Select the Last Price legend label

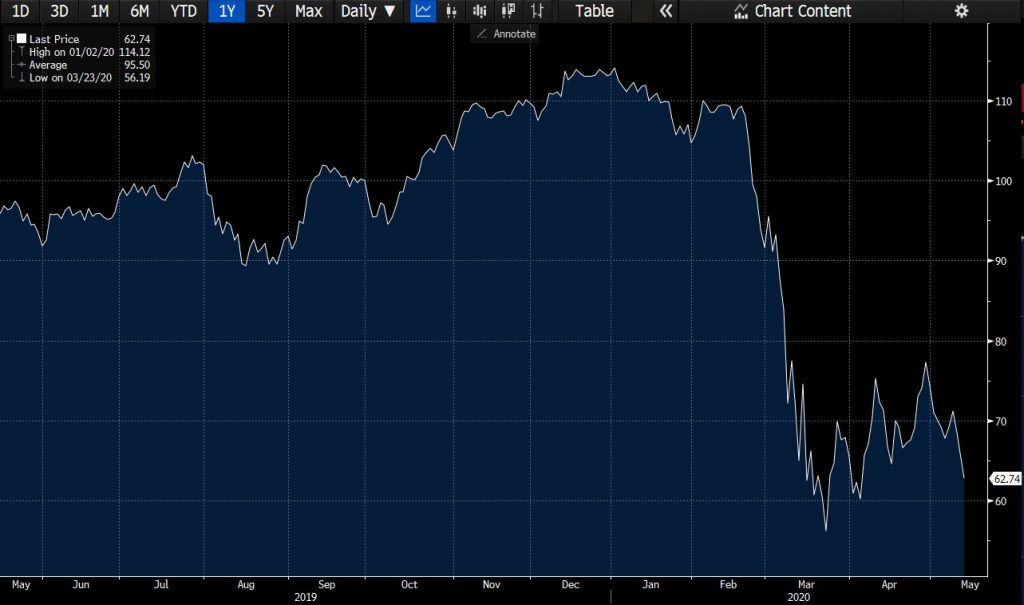pos(54,39)
